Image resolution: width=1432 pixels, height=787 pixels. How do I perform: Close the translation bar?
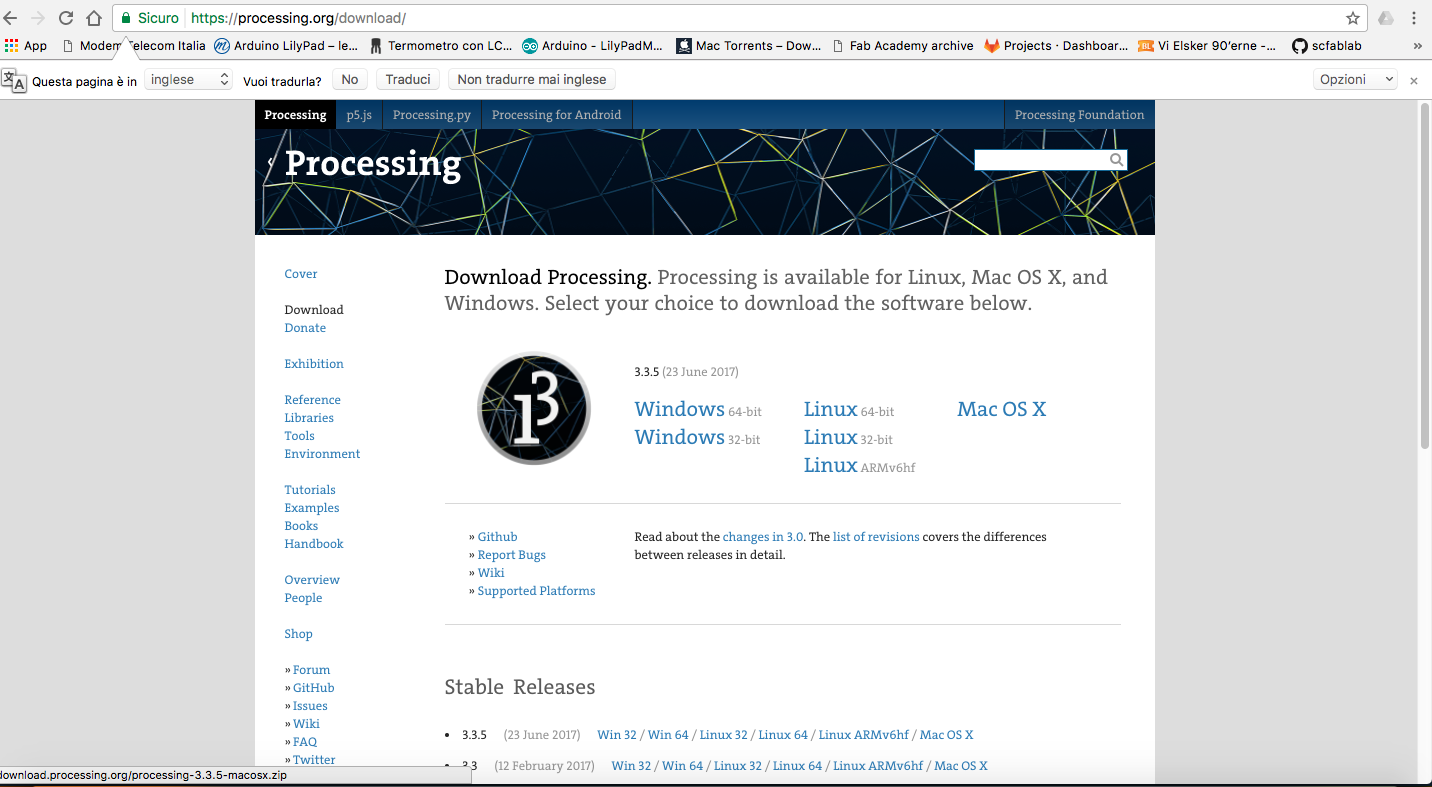click(1414, 80)
